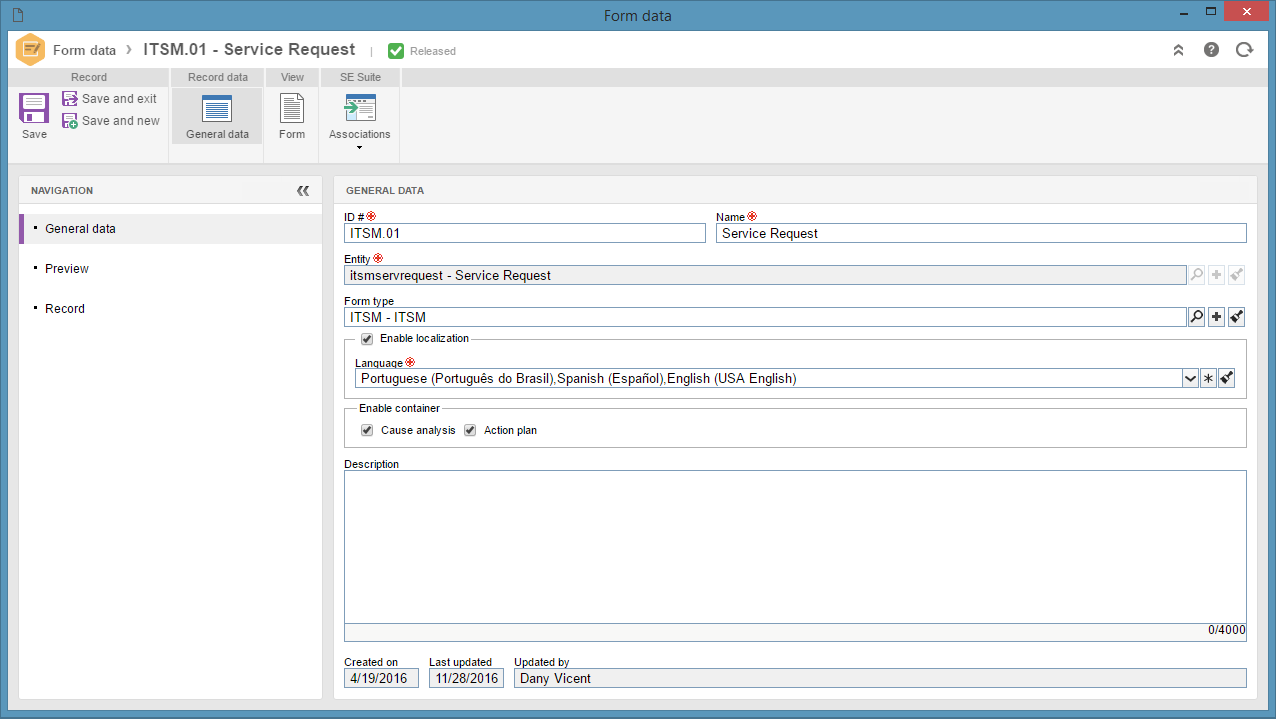This screenshot has height=719, width=1276.
Task: Toggle the Enable localization checkbox
Action: 367,339
